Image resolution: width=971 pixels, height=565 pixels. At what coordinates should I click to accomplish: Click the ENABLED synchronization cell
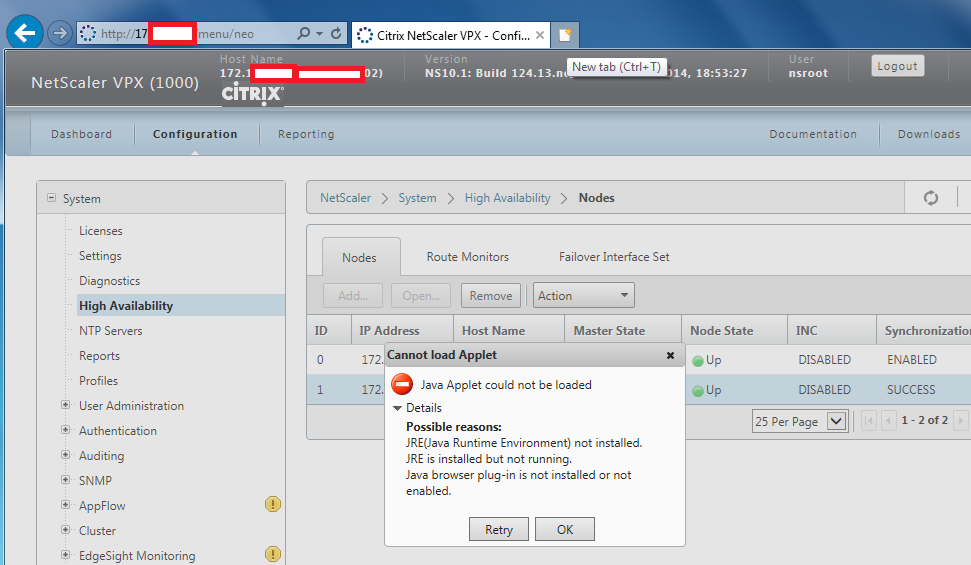tap(912, 359)
